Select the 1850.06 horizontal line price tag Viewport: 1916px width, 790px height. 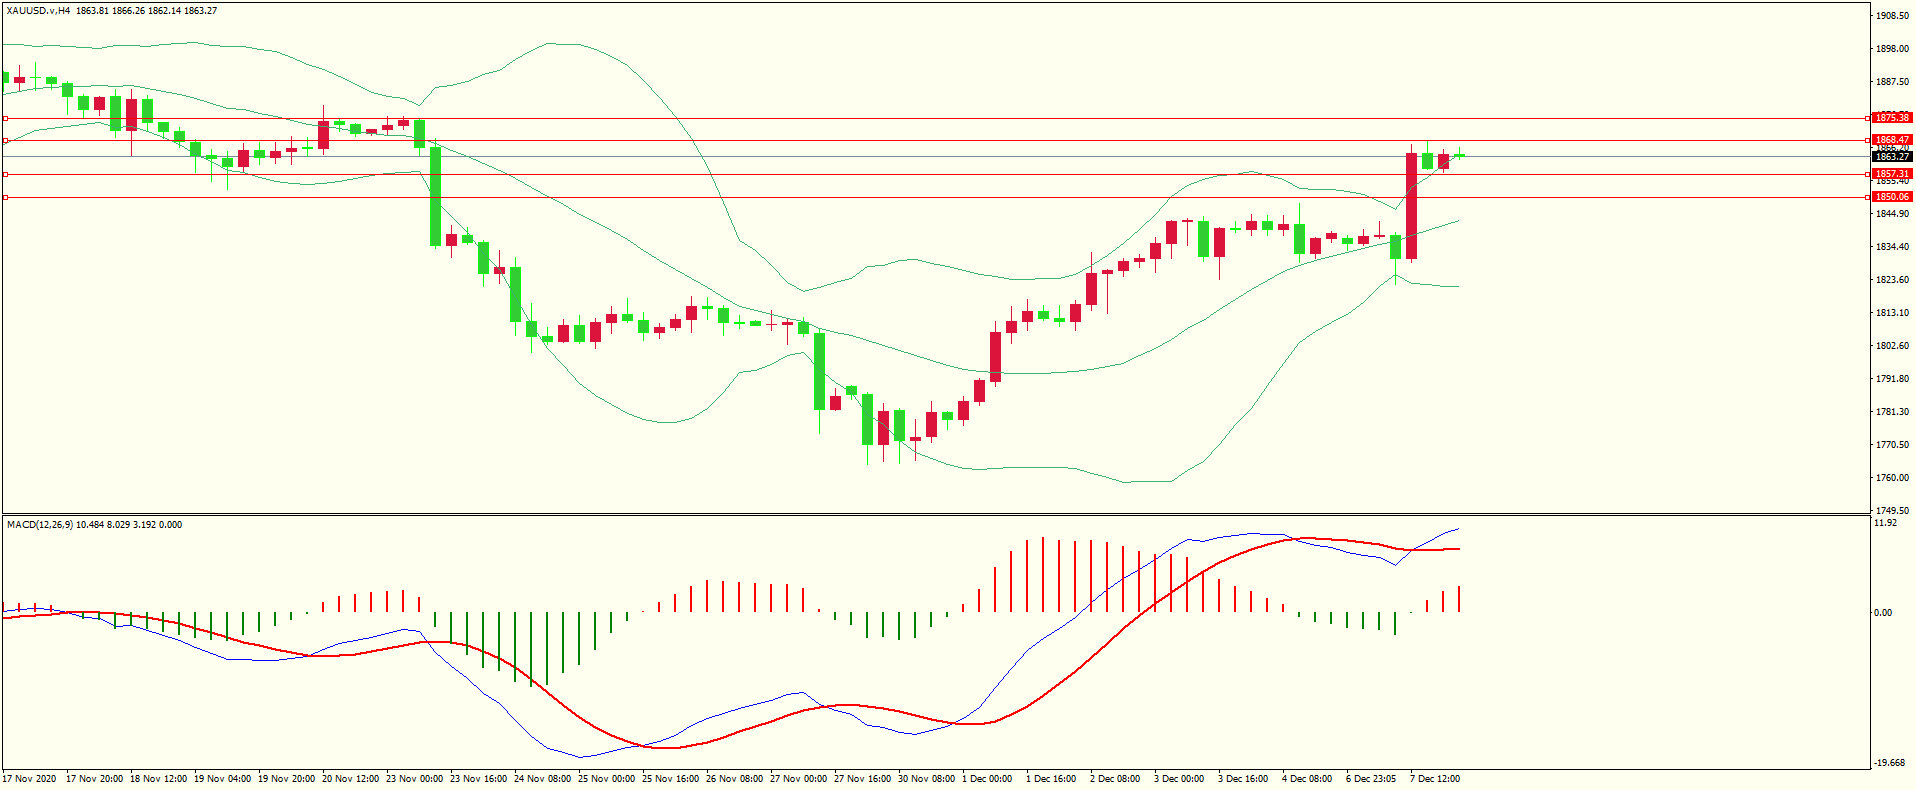pos(1891,197)
